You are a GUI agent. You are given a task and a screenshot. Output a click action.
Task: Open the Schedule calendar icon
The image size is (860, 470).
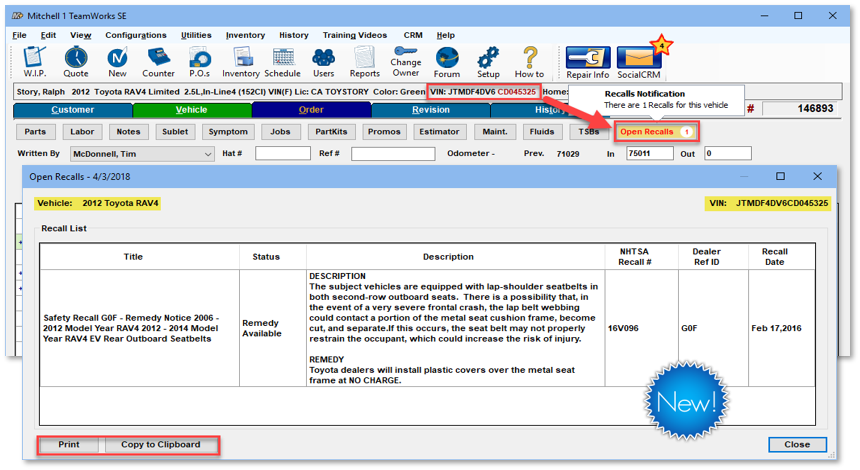[x=282, y=61]
